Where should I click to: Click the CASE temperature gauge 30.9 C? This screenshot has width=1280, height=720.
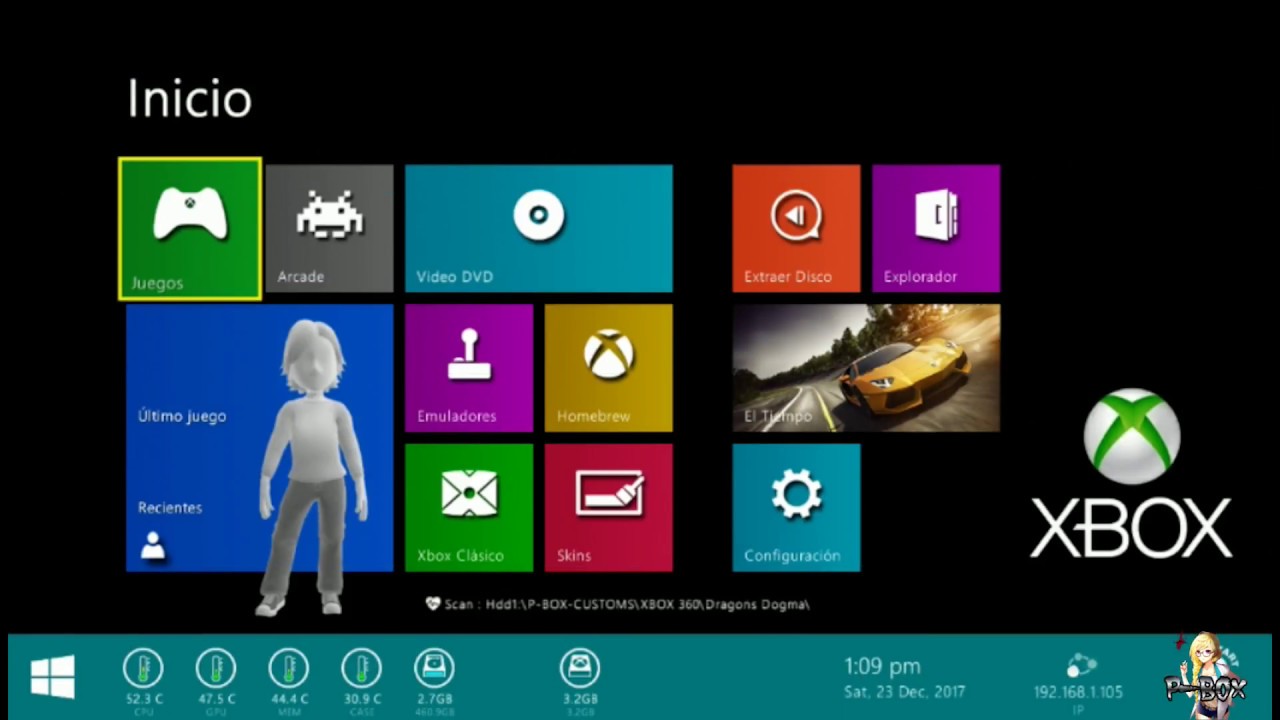(x=361, y=668)
